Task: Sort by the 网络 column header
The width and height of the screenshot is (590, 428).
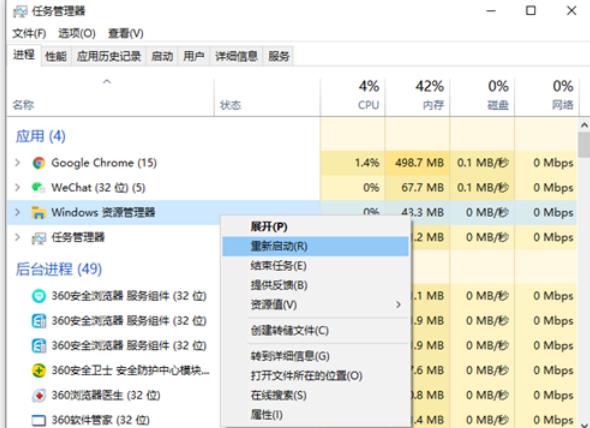Action: coord(546,97)
